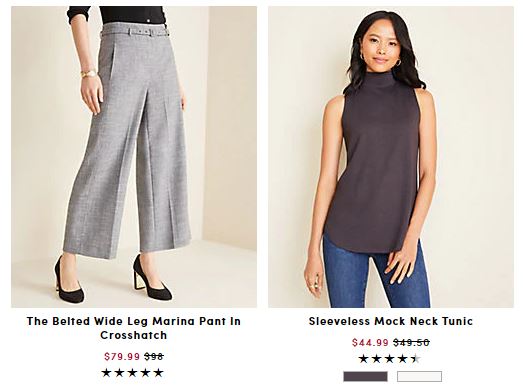
Task: Select the dark gray tunic color swatch
Action: pyautogui.click(x=365, y=376)
